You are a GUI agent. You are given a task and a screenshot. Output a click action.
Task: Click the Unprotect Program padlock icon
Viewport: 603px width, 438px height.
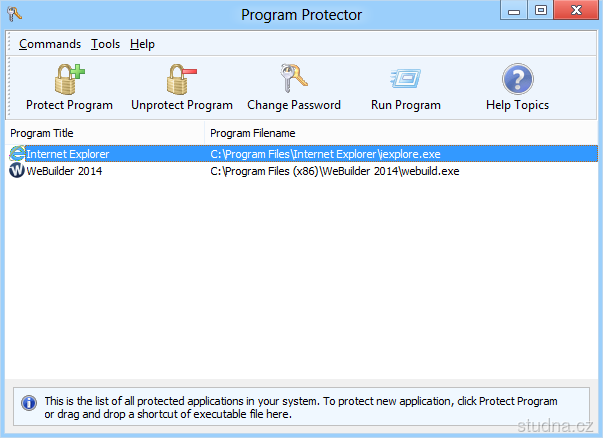tap(182, 79)
